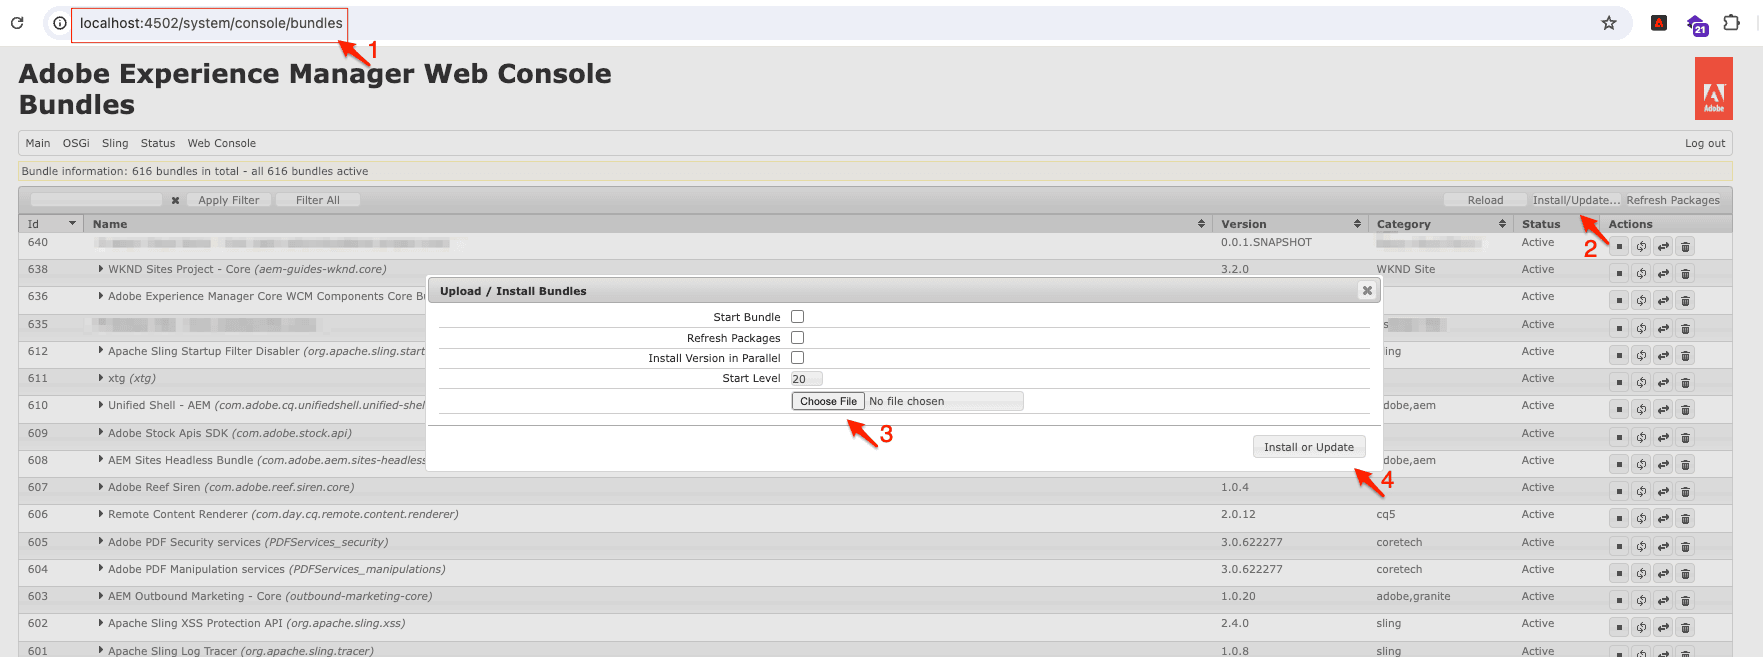Reload the browser page

pos(17,23)
